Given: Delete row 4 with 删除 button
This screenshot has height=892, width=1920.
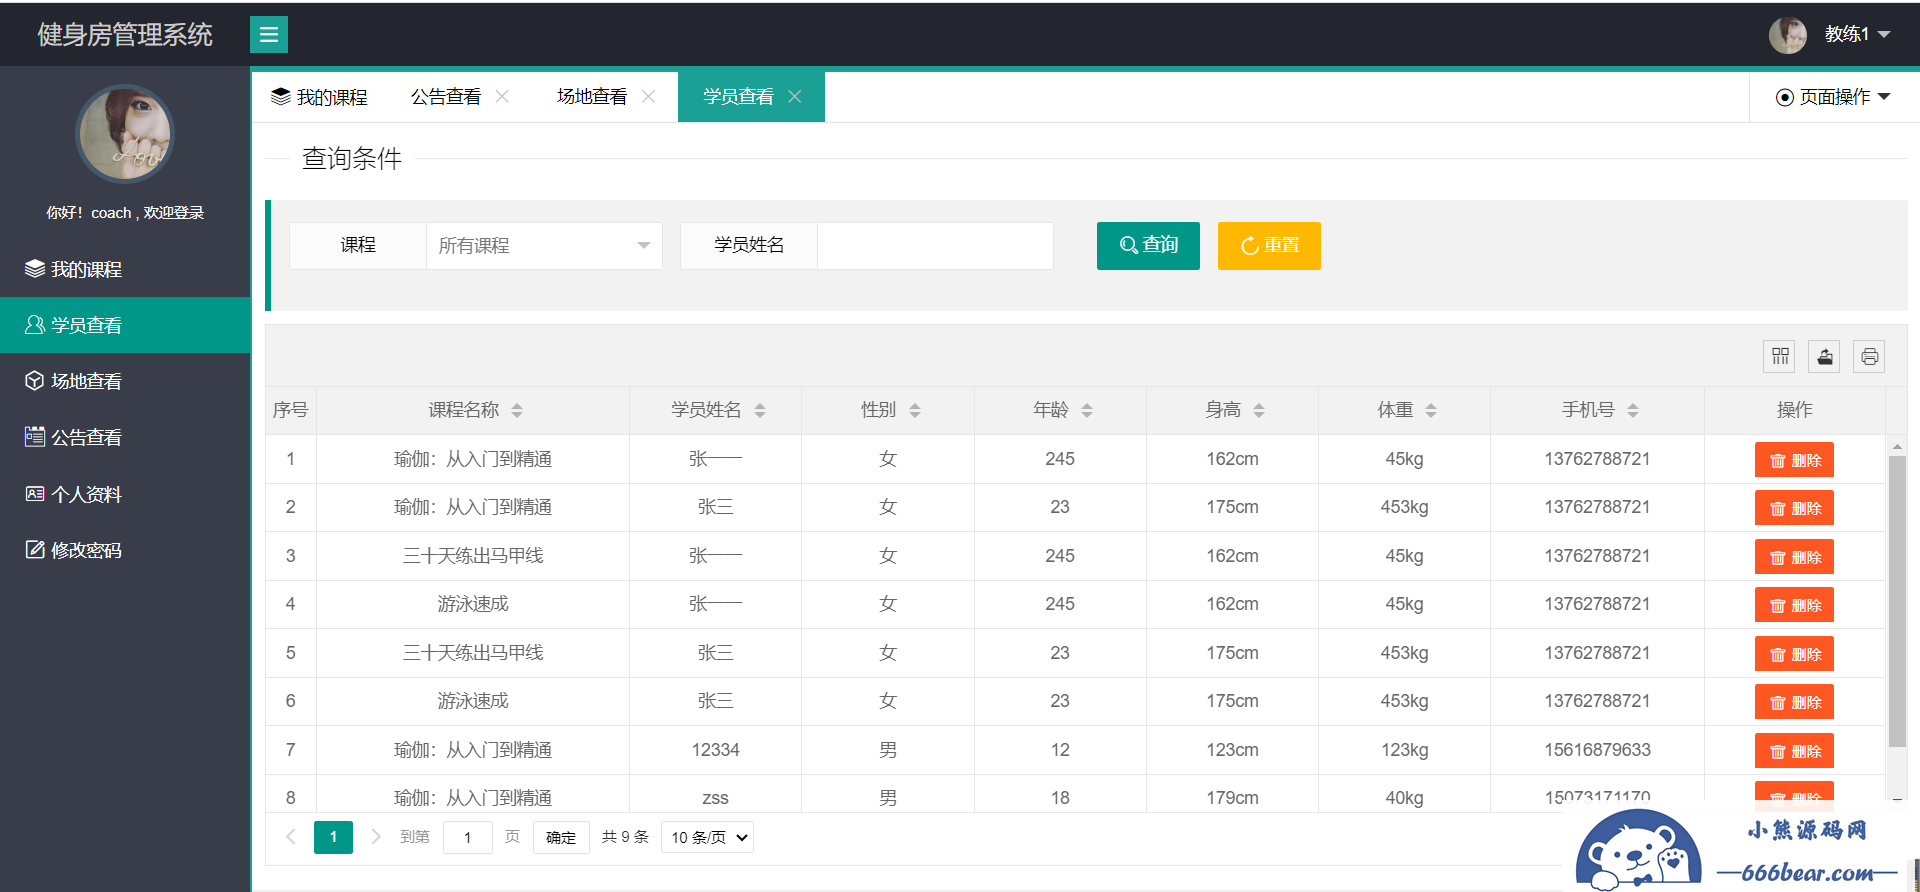Looking at the screenshot, I should 1794,605.
